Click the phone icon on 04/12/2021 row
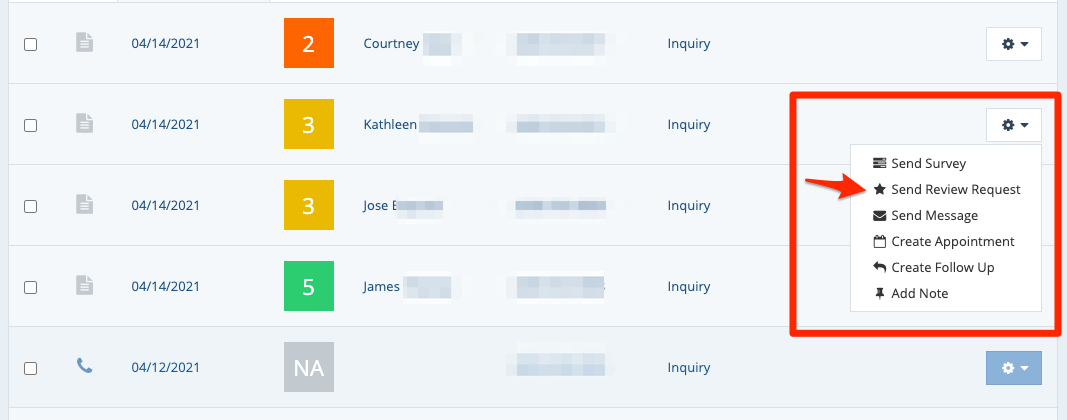 (x=85, y=368)
